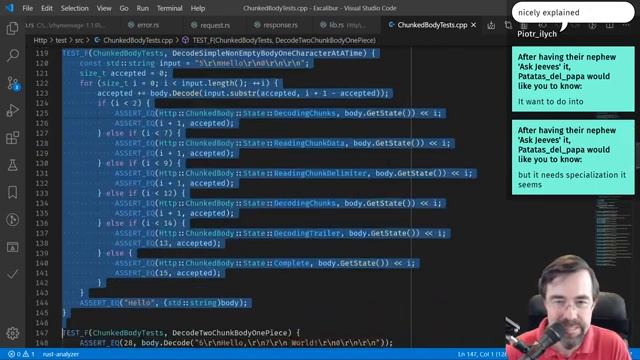Viewport: 640px width, 360px height.
Task: Click ASSERT_EQ(28, body.Decode line 148
Action: pos(236,343)
